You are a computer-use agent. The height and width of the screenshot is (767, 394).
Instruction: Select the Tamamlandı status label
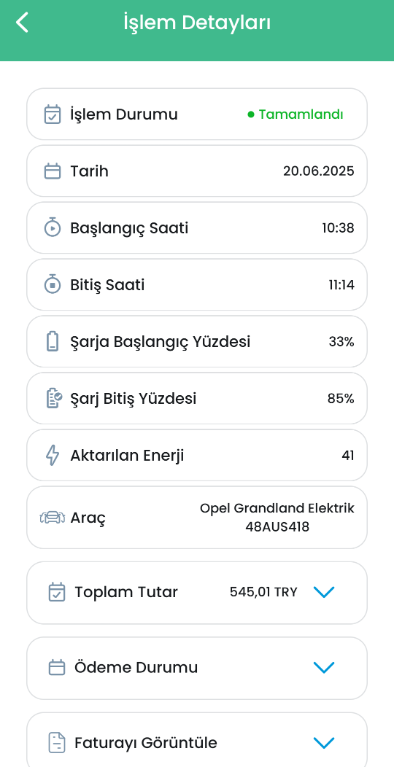(301, 114)
